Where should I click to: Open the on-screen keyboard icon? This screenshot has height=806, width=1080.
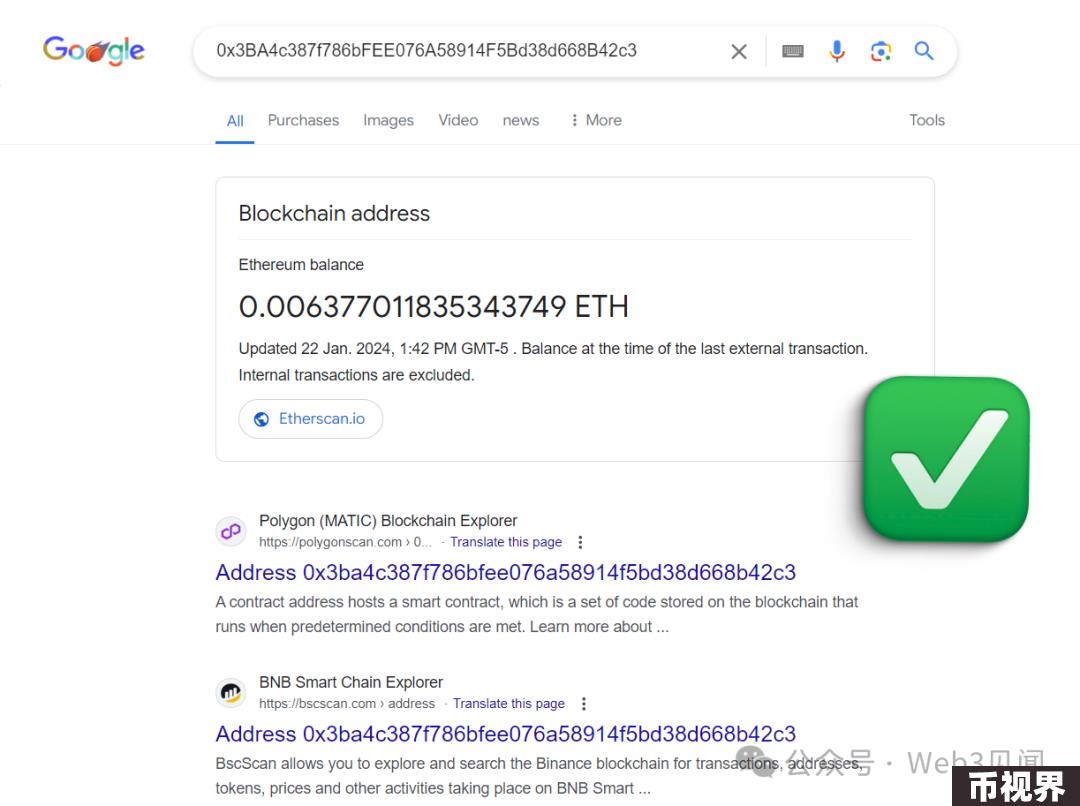[793, 51]
